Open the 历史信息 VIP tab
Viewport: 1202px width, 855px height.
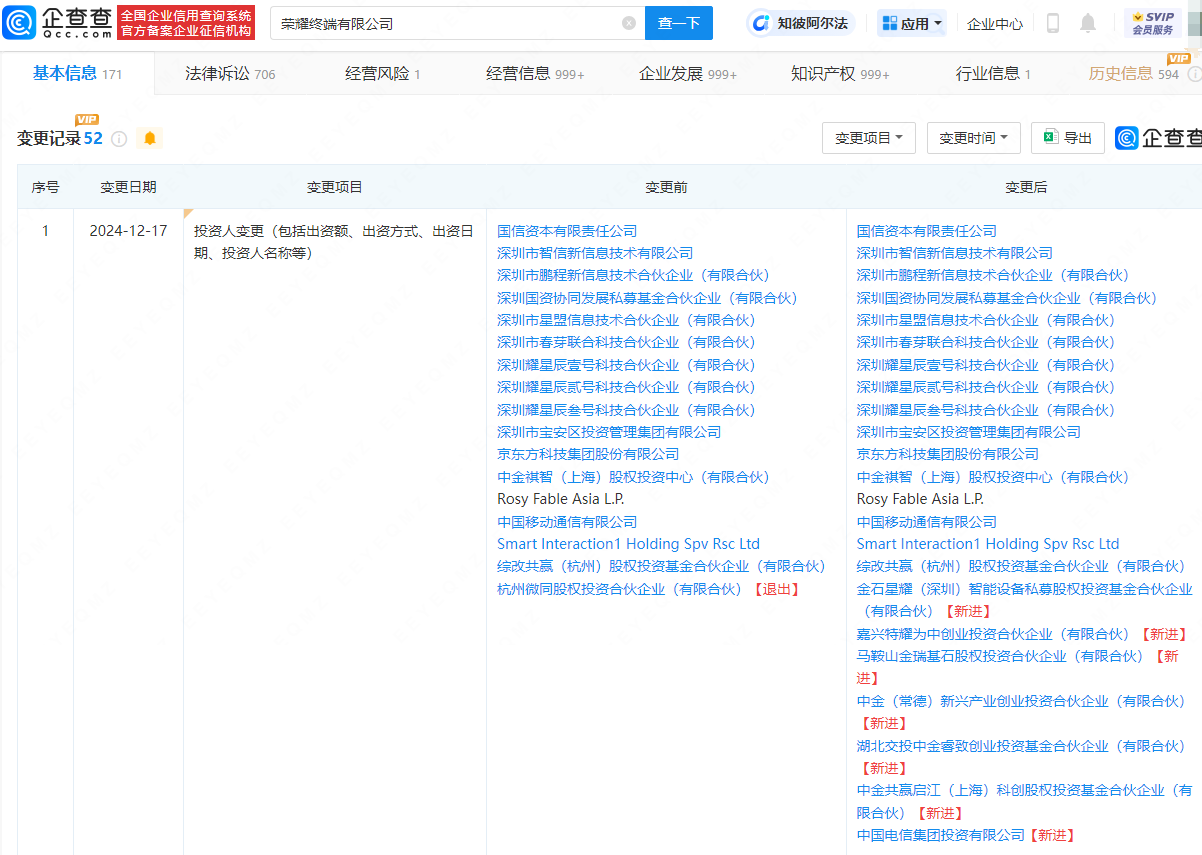click(x=1134, y=74)
